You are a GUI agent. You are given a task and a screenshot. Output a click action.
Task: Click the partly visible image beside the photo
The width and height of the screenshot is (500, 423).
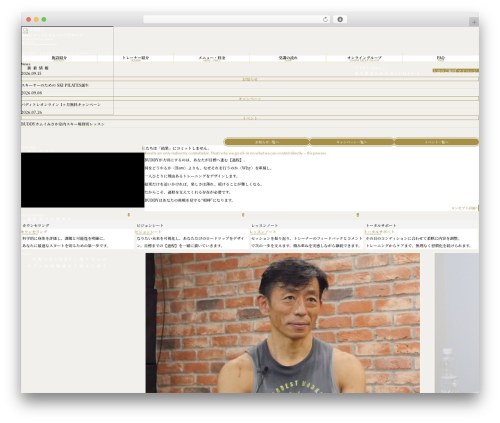tap(457, 323)
